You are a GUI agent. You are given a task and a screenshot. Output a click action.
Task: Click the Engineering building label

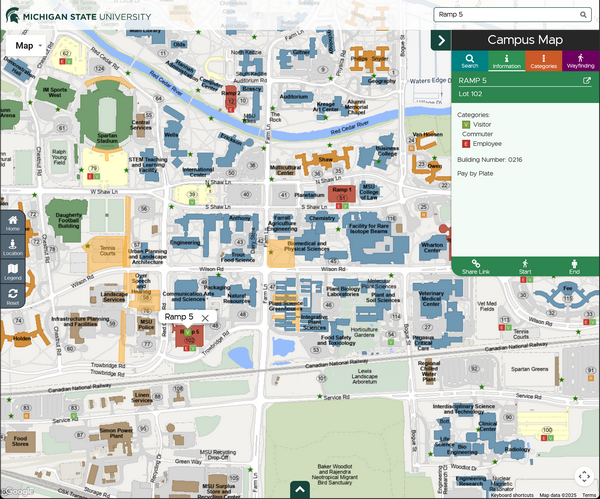click(186, 242)
